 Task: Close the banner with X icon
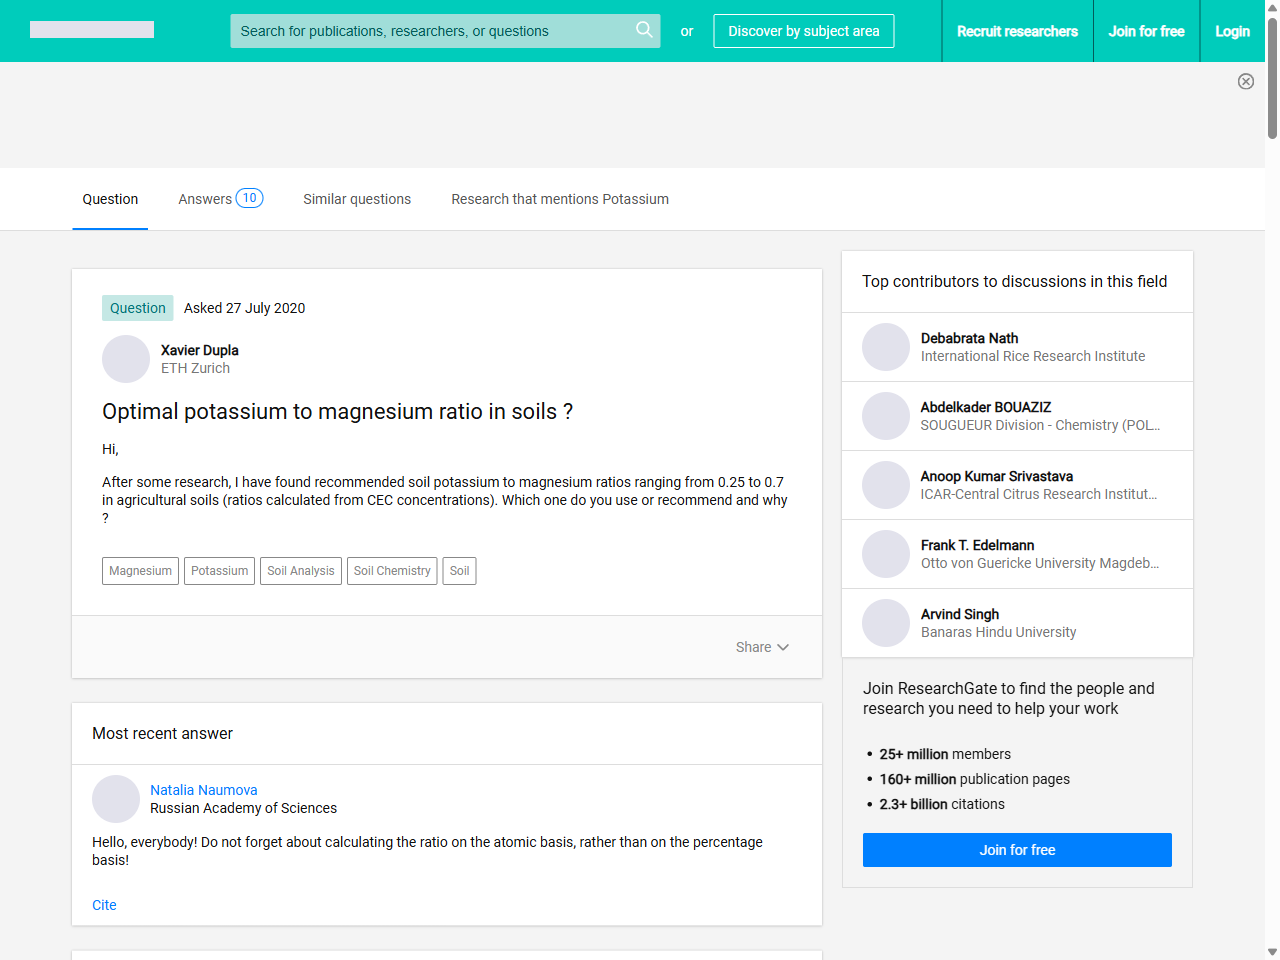tap(1245, 82)
